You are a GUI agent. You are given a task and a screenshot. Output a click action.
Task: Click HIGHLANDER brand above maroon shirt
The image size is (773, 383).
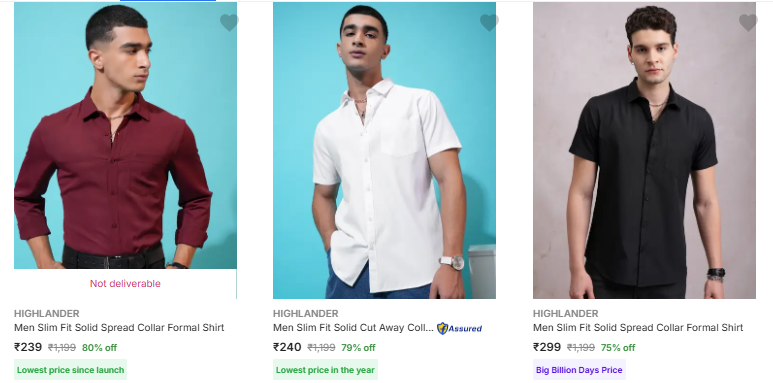(x=46, y=313)
